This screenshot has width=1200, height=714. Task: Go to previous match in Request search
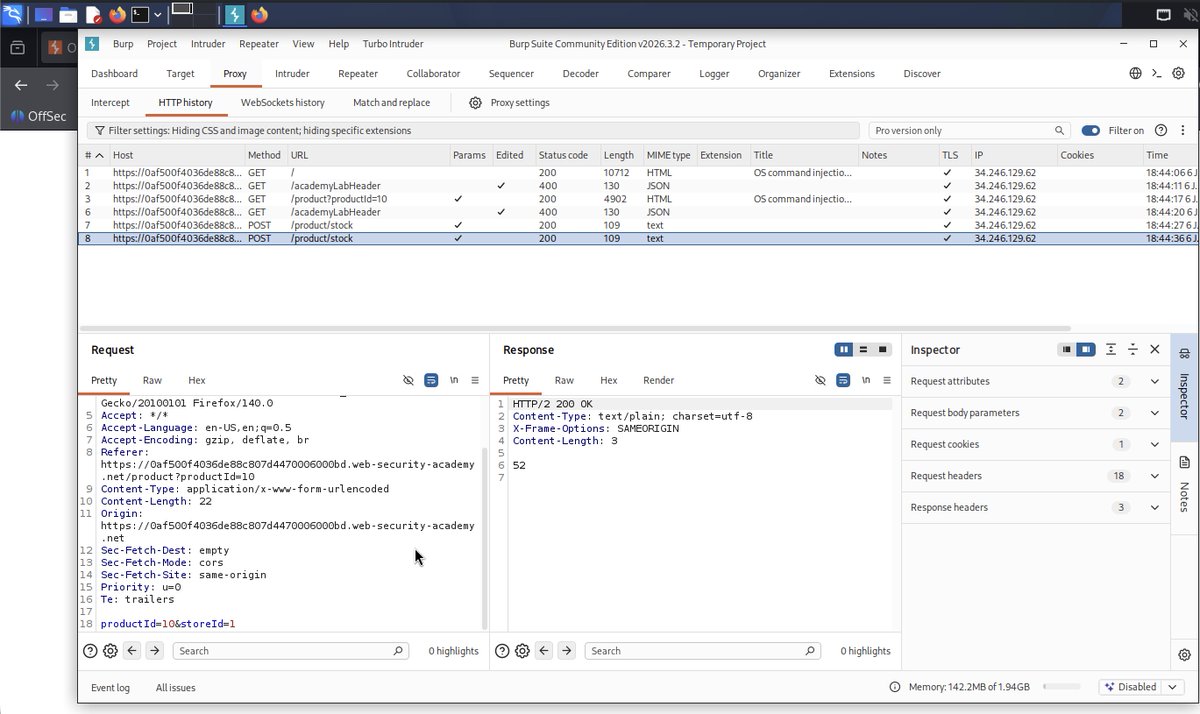point(132,651)
